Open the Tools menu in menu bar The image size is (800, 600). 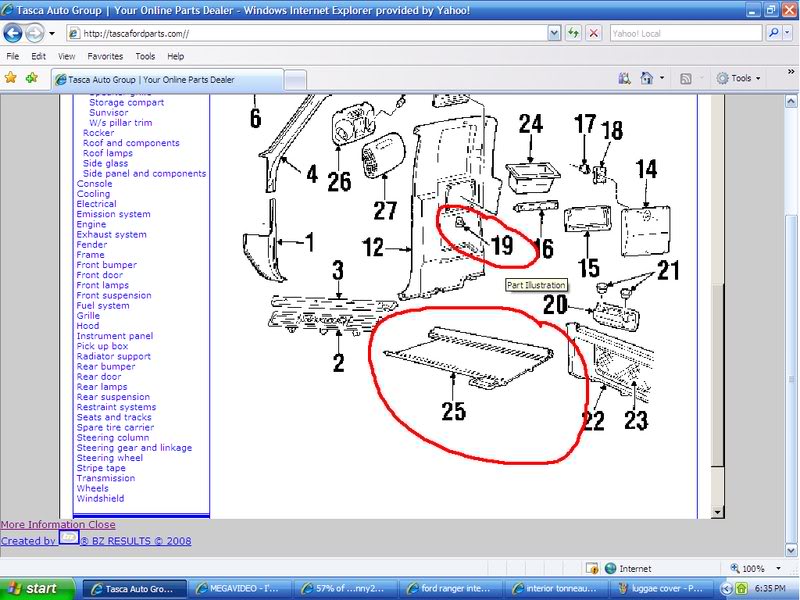click(x=145, y=56)
